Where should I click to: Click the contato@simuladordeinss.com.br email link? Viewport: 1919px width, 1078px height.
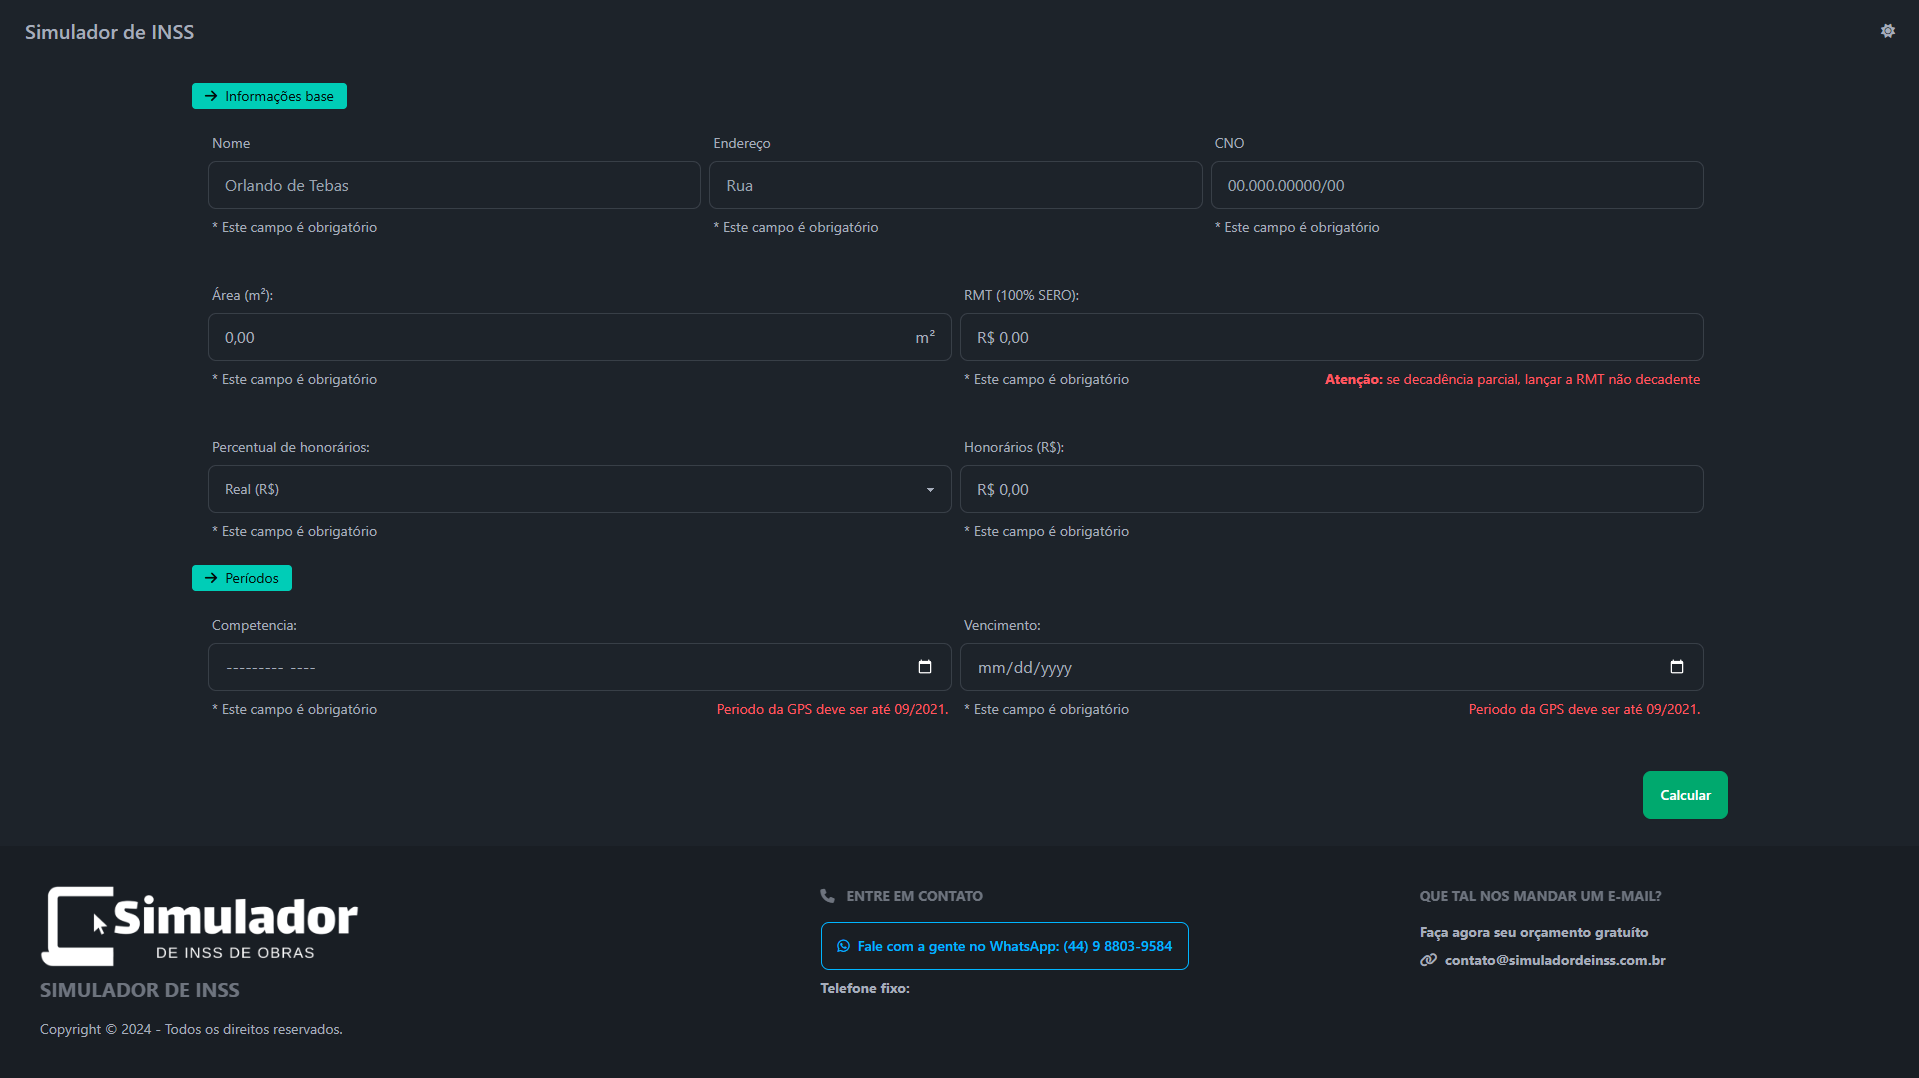pos(1555,960)
